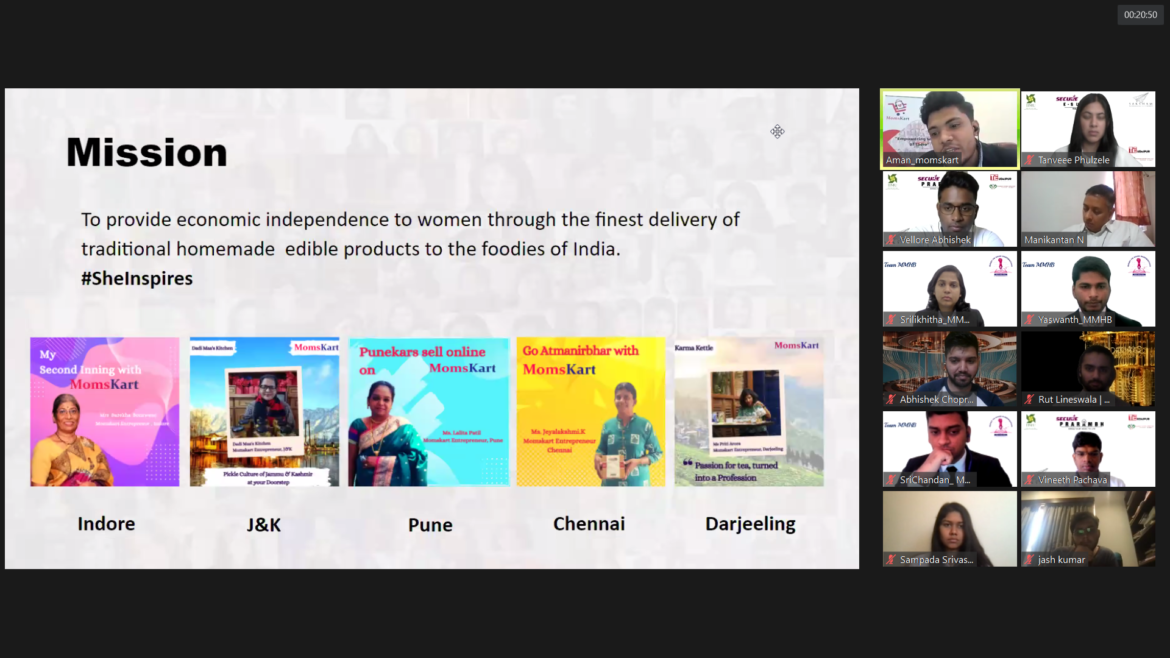
Task: Click muted mic icon on Tanveee Phulzele tile
Action: (1029, 160)
